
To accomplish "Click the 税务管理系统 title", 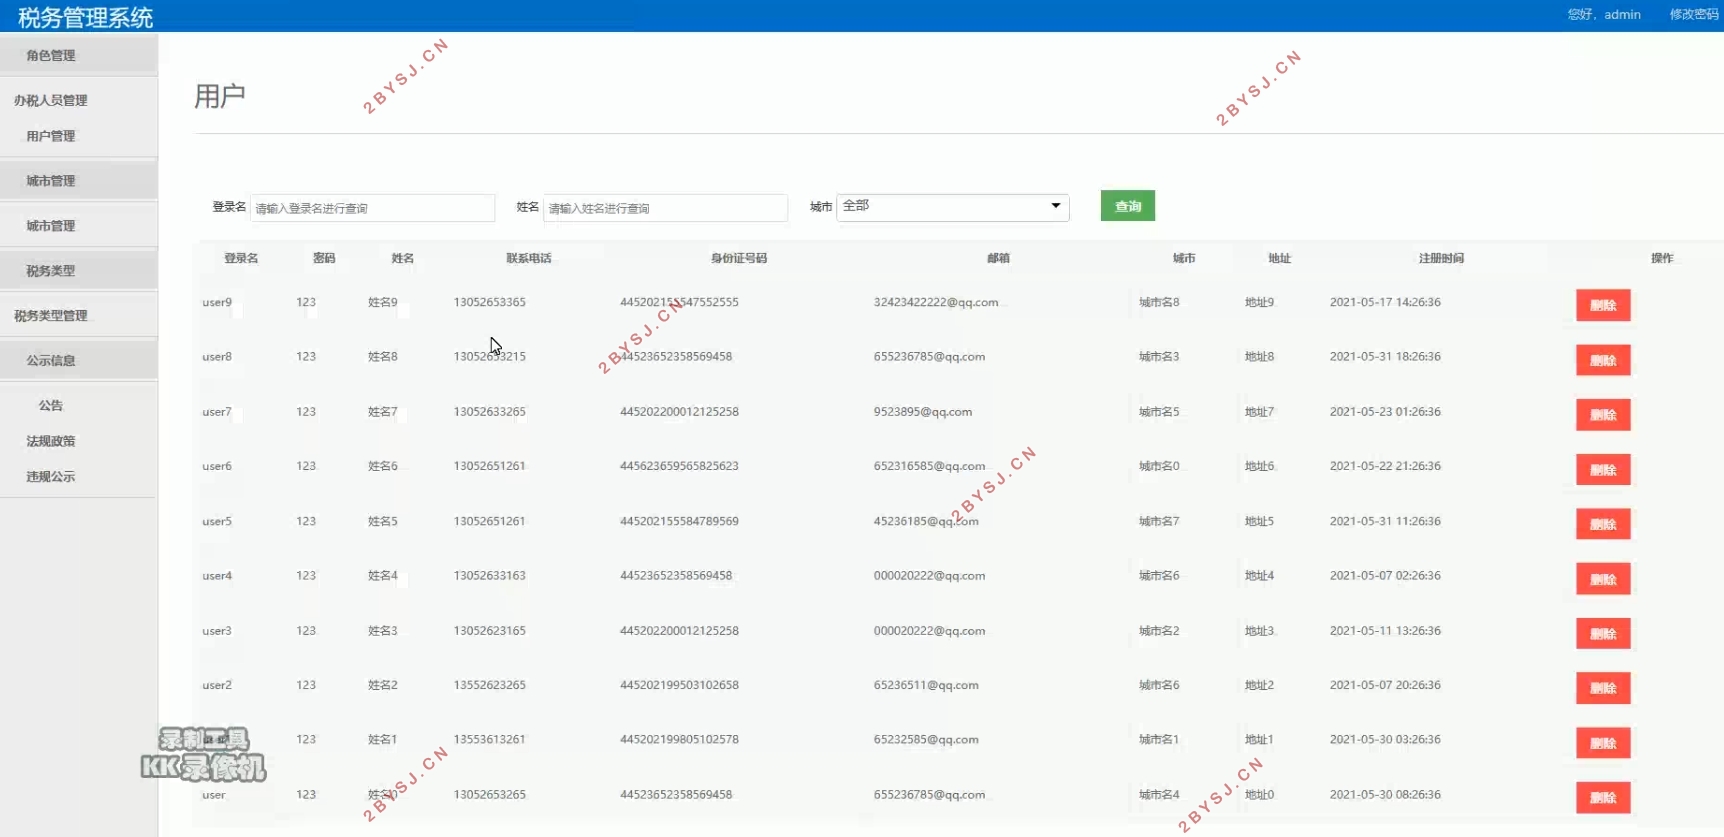I will (x=86, y=17).
